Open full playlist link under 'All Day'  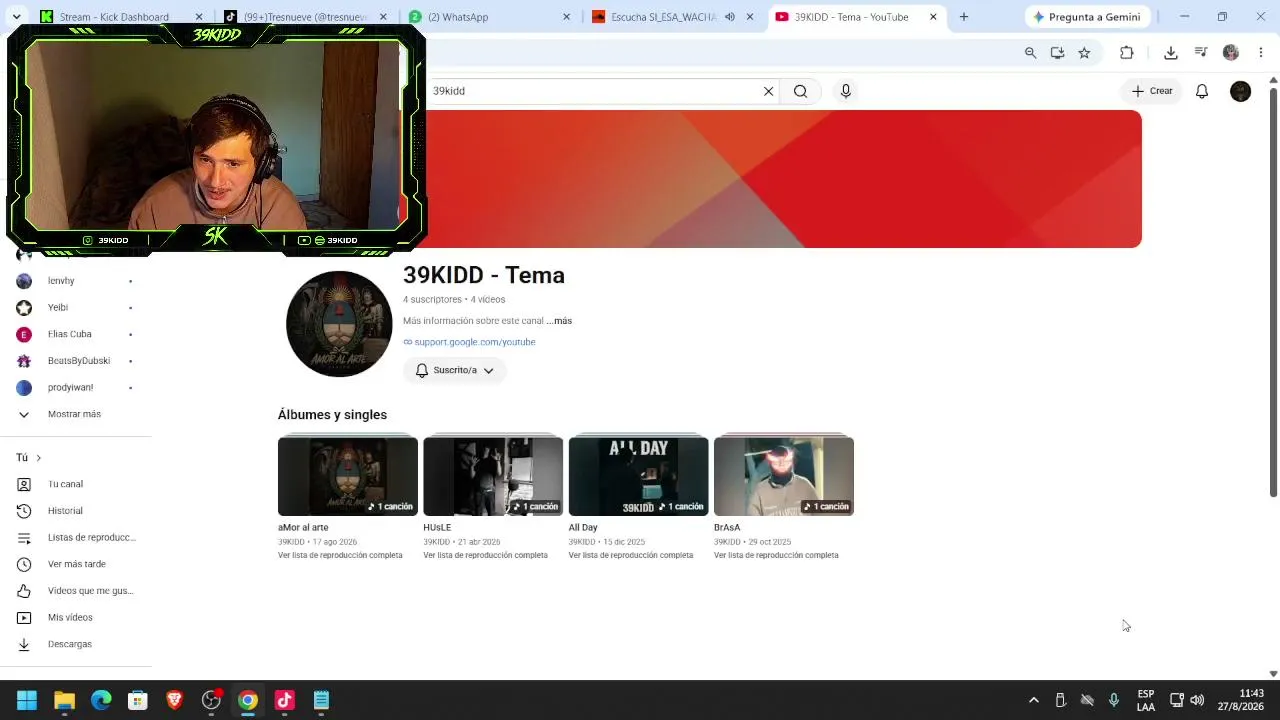tap(631, 555)
